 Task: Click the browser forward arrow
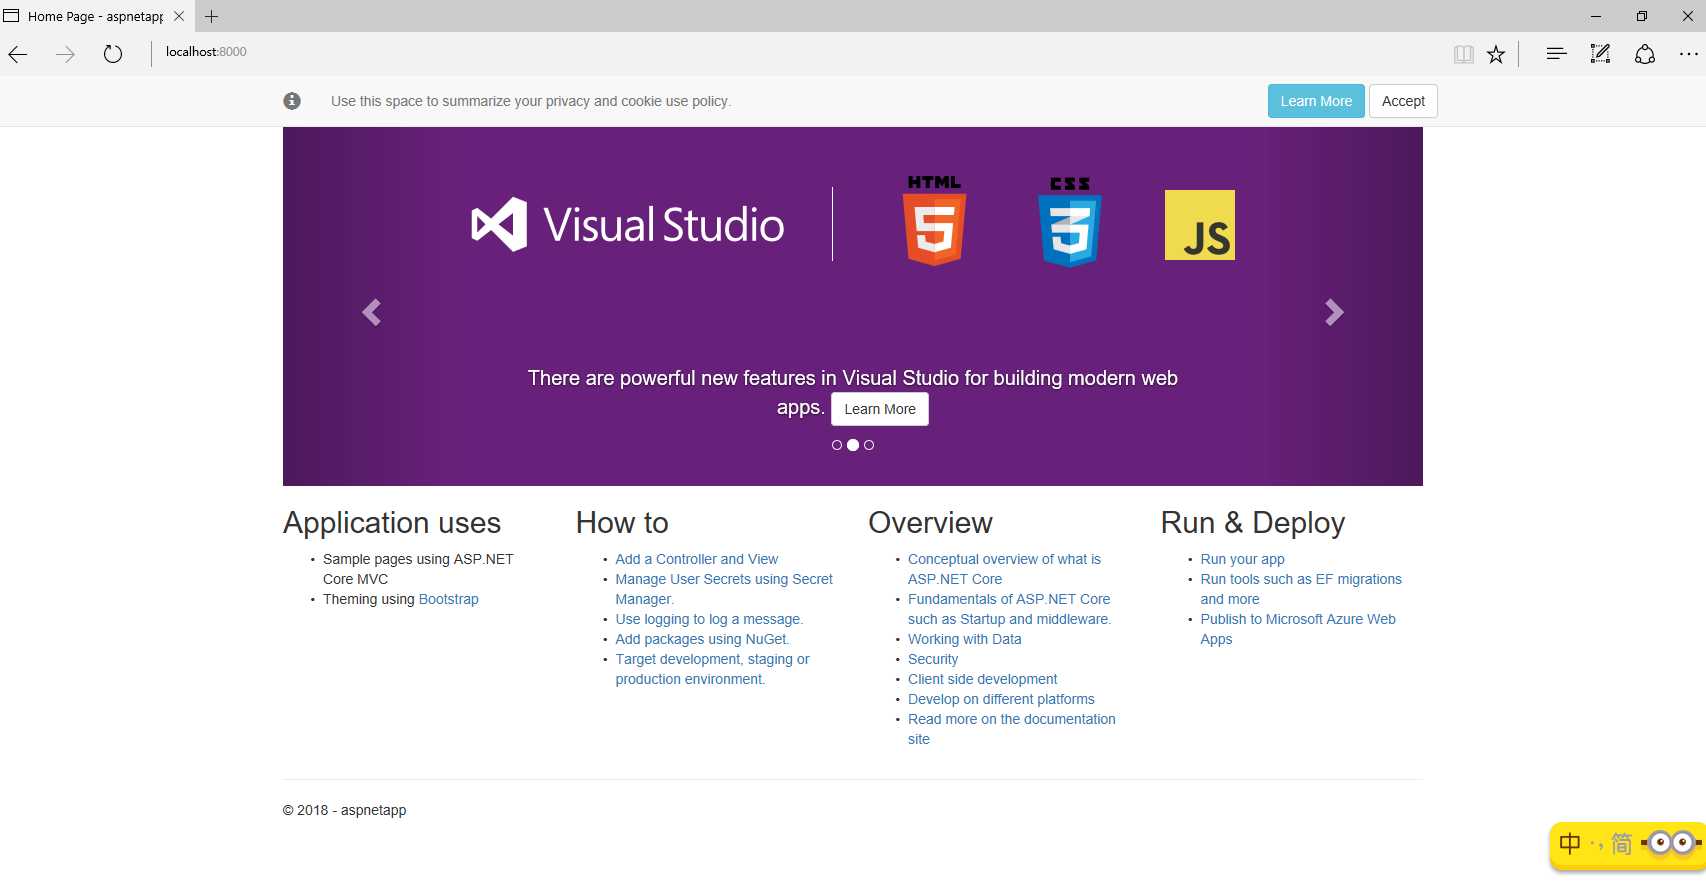(x=65, y=54)
